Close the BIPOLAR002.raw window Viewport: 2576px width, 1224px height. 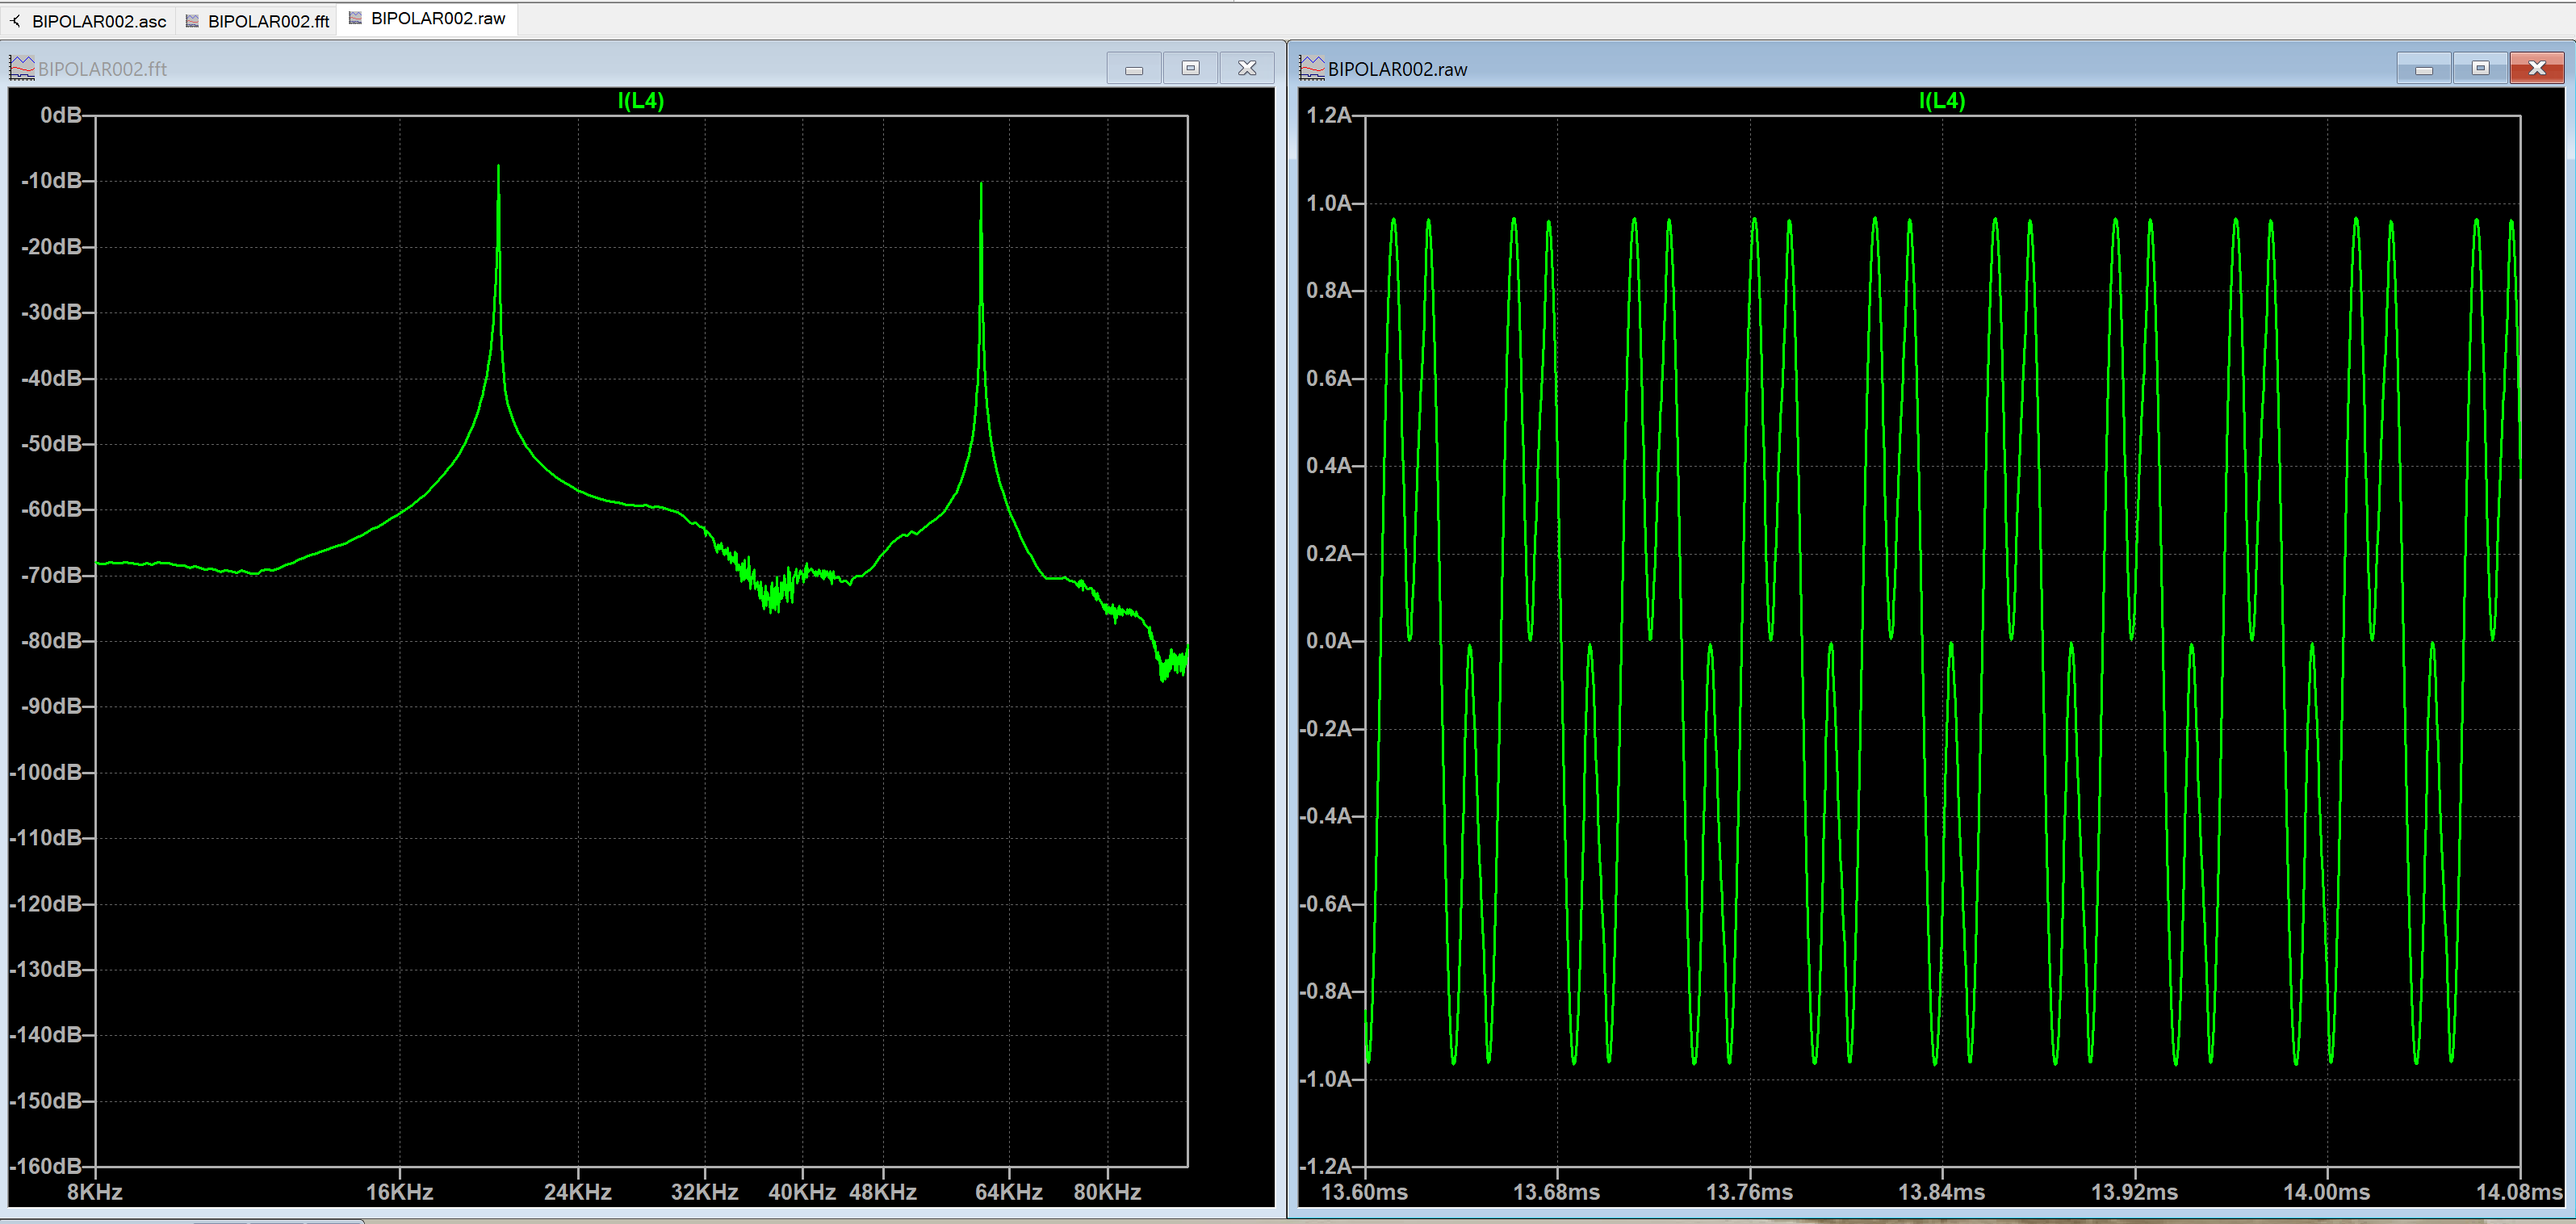pyautogui.click(x=2537, y=68)
